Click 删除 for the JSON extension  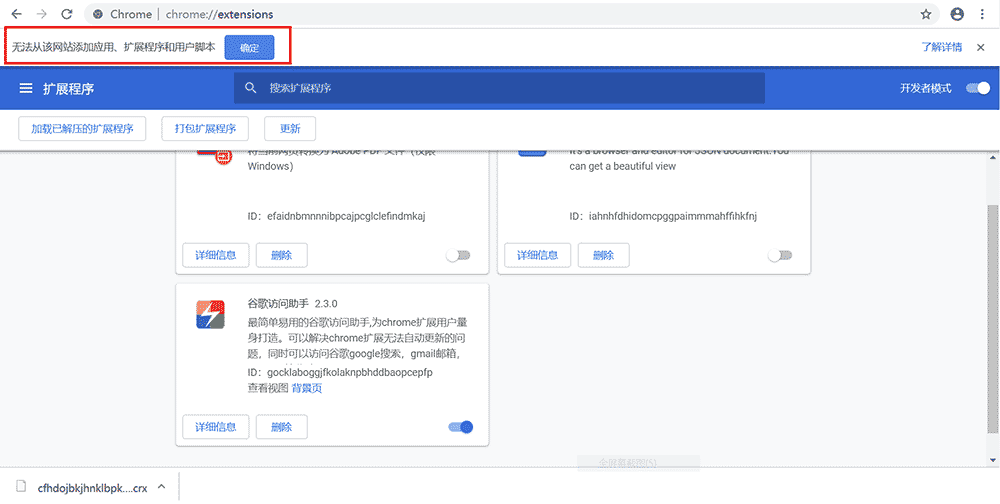click(603, 255)
